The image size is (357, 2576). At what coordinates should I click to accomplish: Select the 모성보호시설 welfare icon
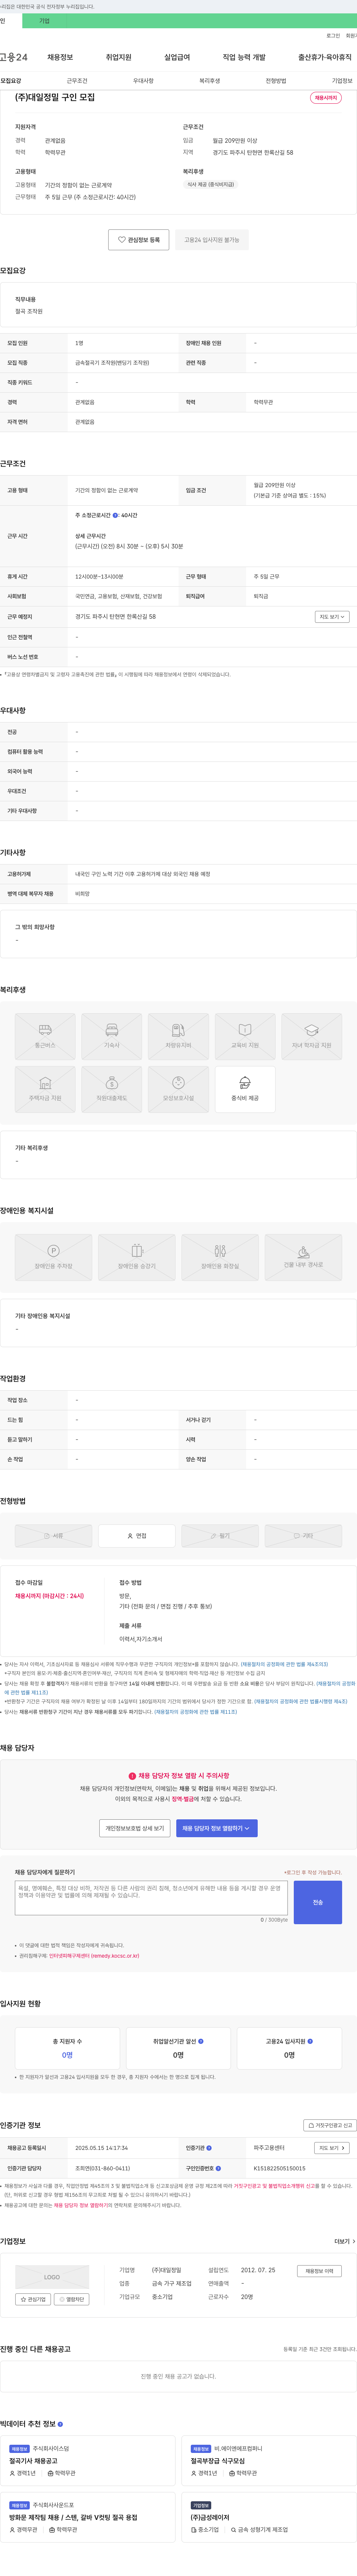tap(178, 1089)
